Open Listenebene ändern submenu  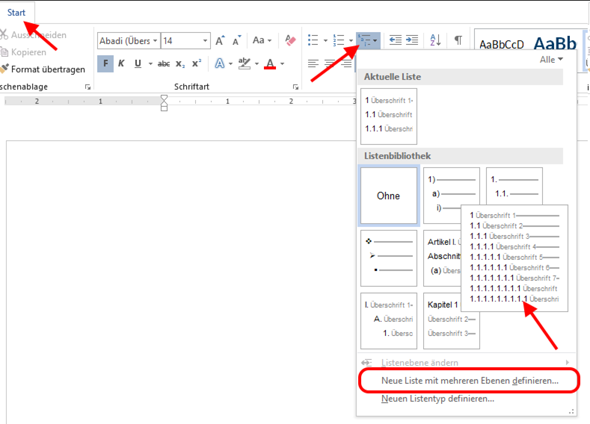click(466, 363)
